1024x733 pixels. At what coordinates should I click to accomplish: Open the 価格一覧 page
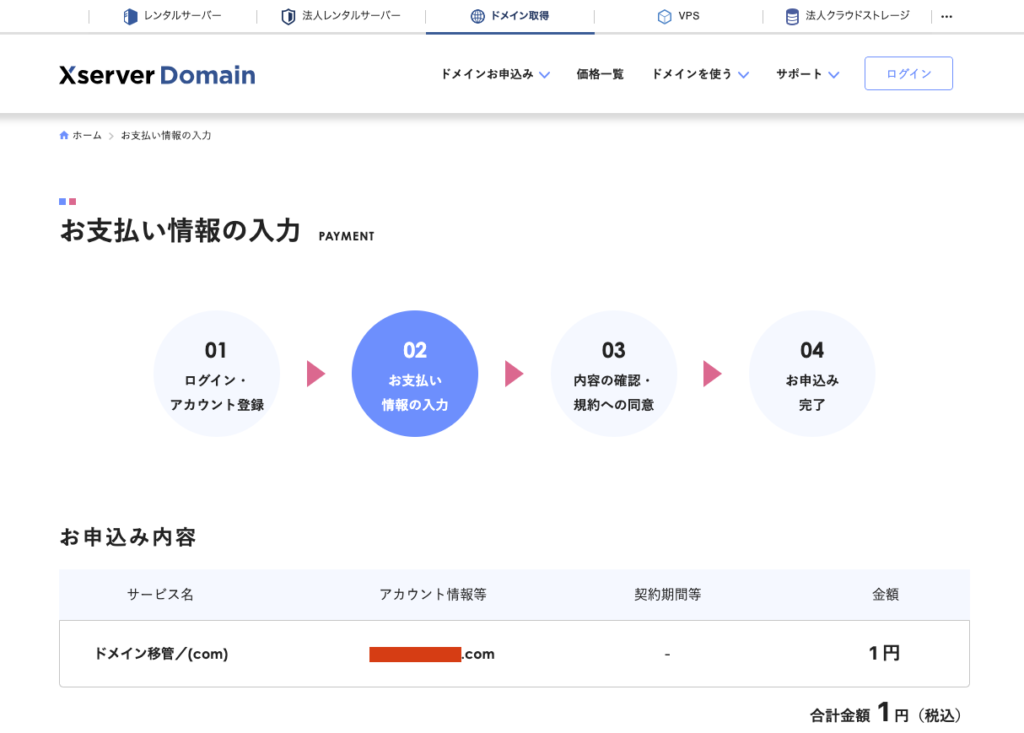point(600,74)
